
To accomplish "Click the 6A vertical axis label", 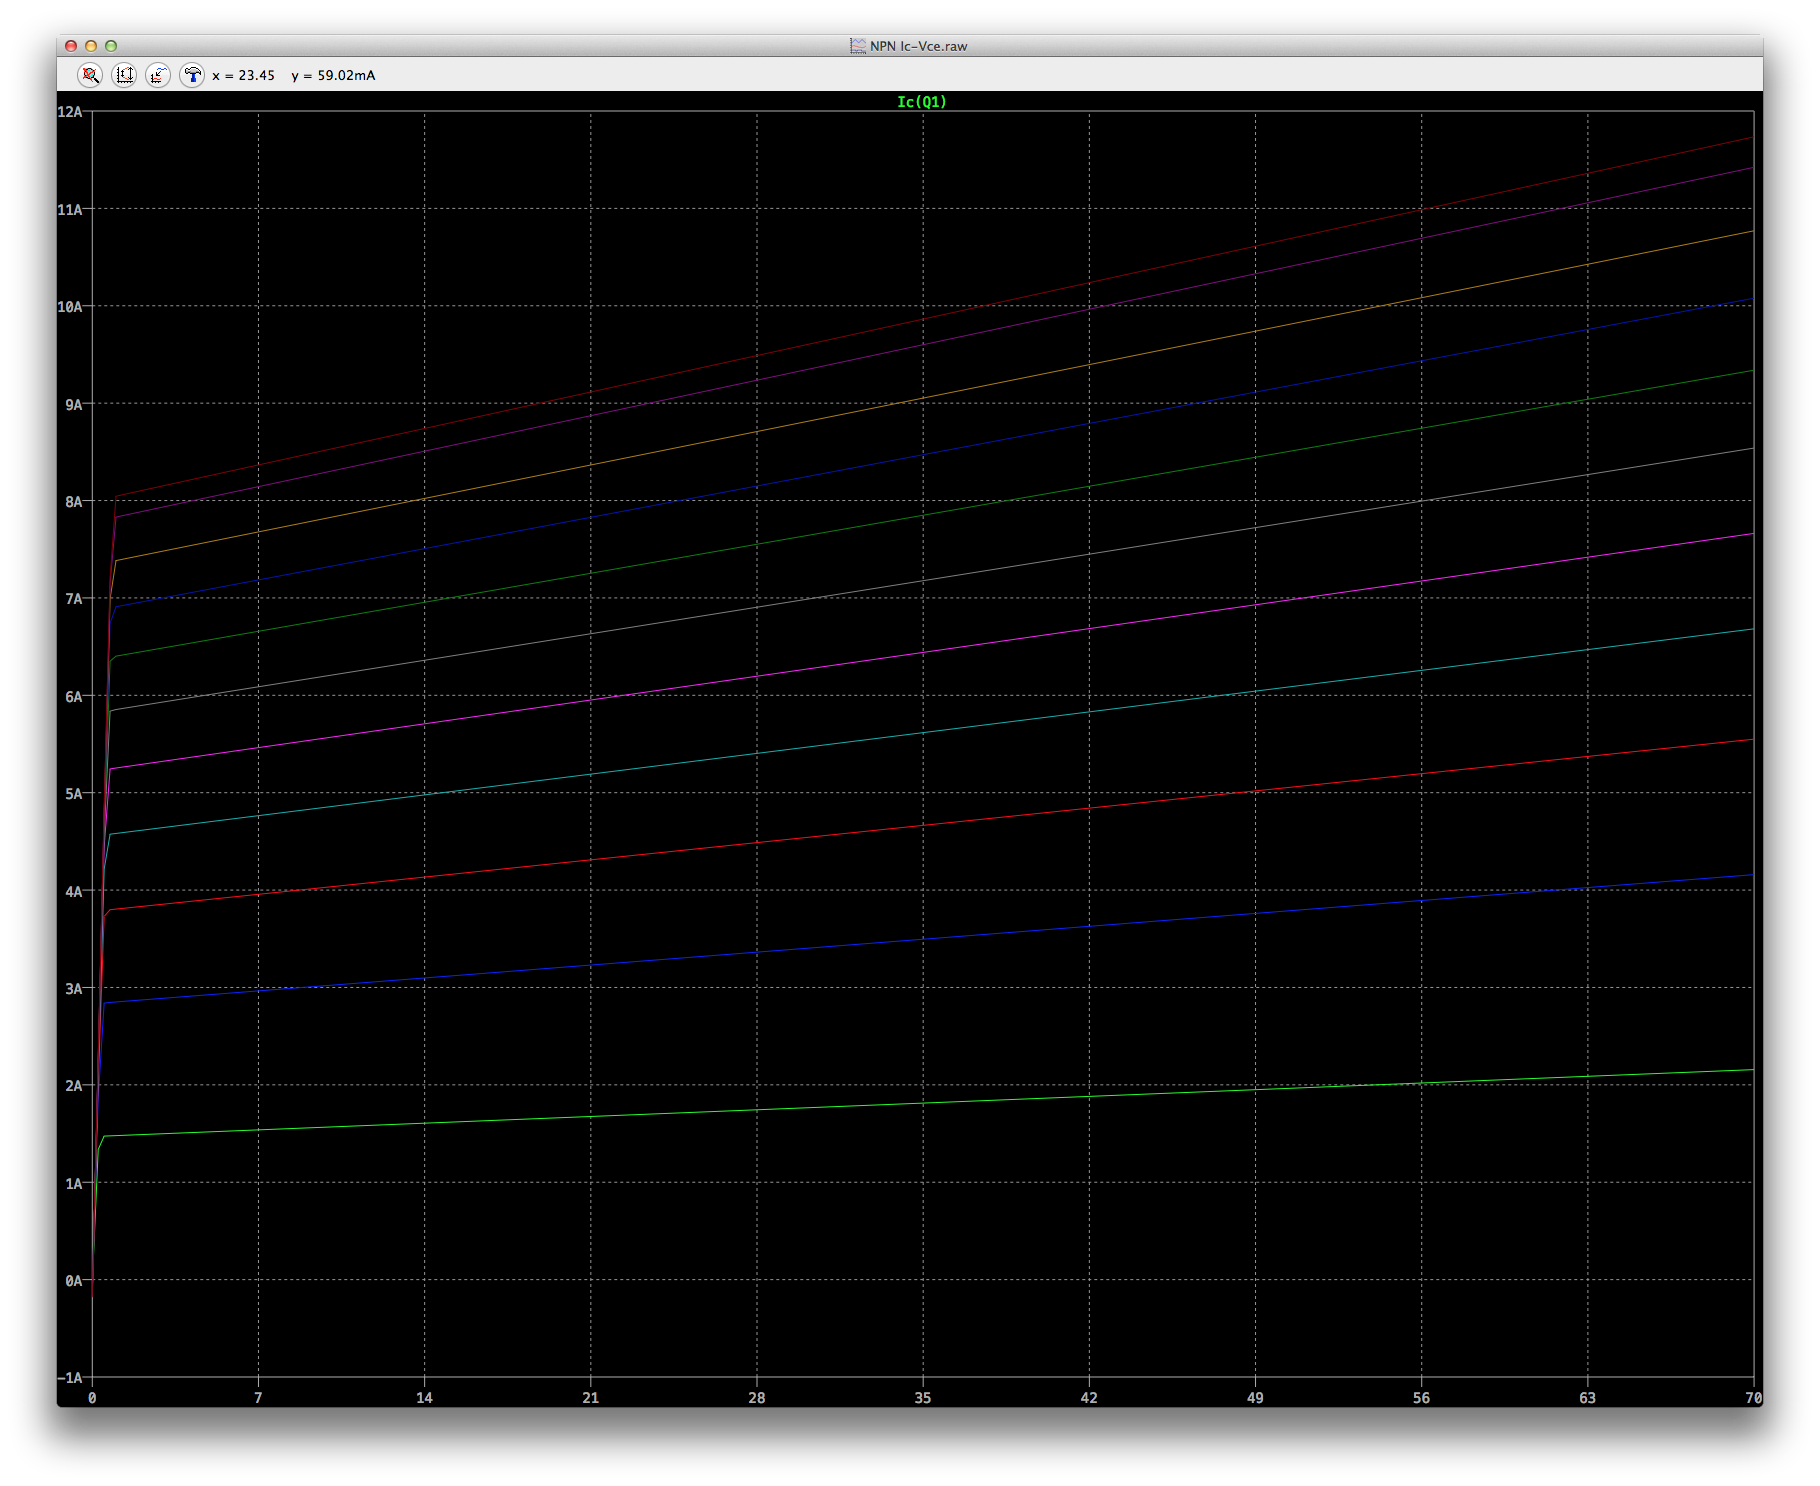I will 74,697.
